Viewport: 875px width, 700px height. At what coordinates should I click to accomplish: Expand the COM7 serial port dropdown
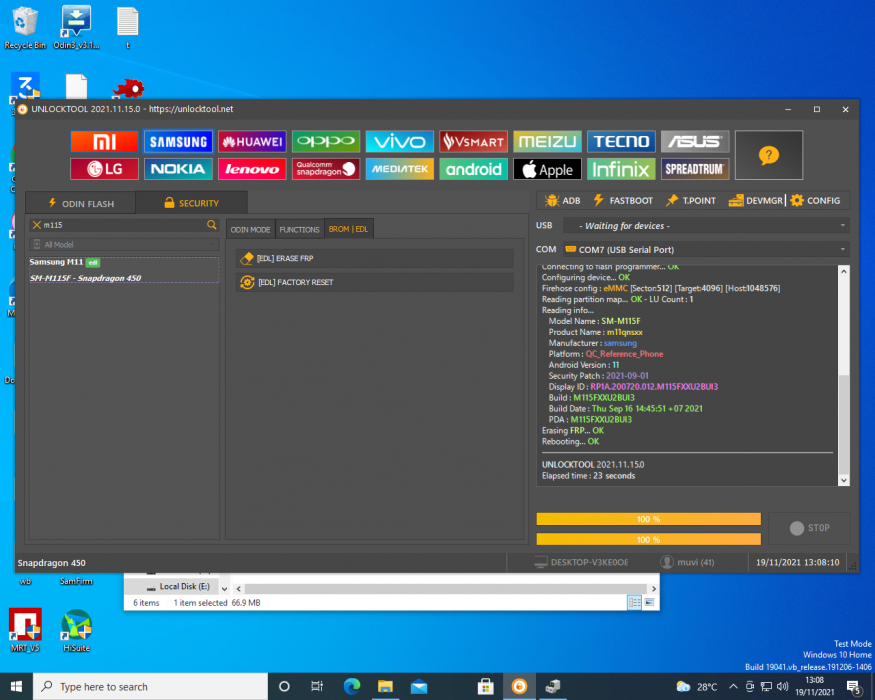click(706, 250)
